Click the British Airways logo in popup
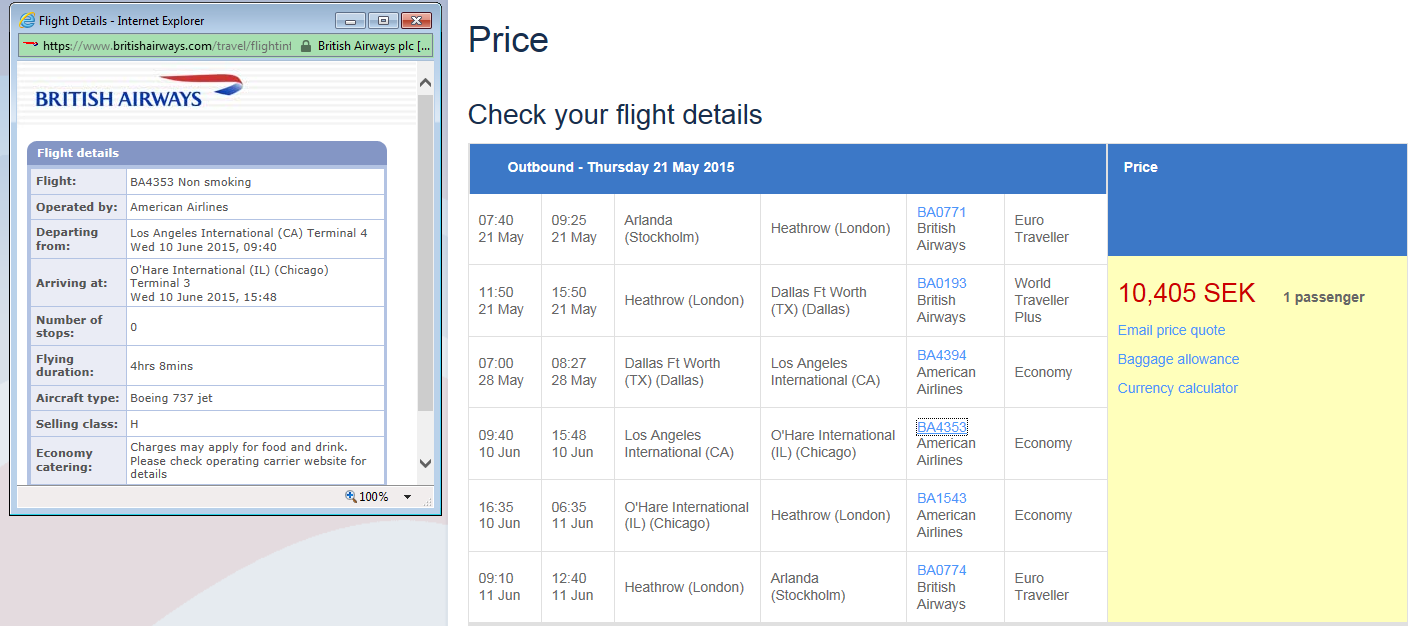The height and width of the screenshot is (626, 1414). point(139,91)
